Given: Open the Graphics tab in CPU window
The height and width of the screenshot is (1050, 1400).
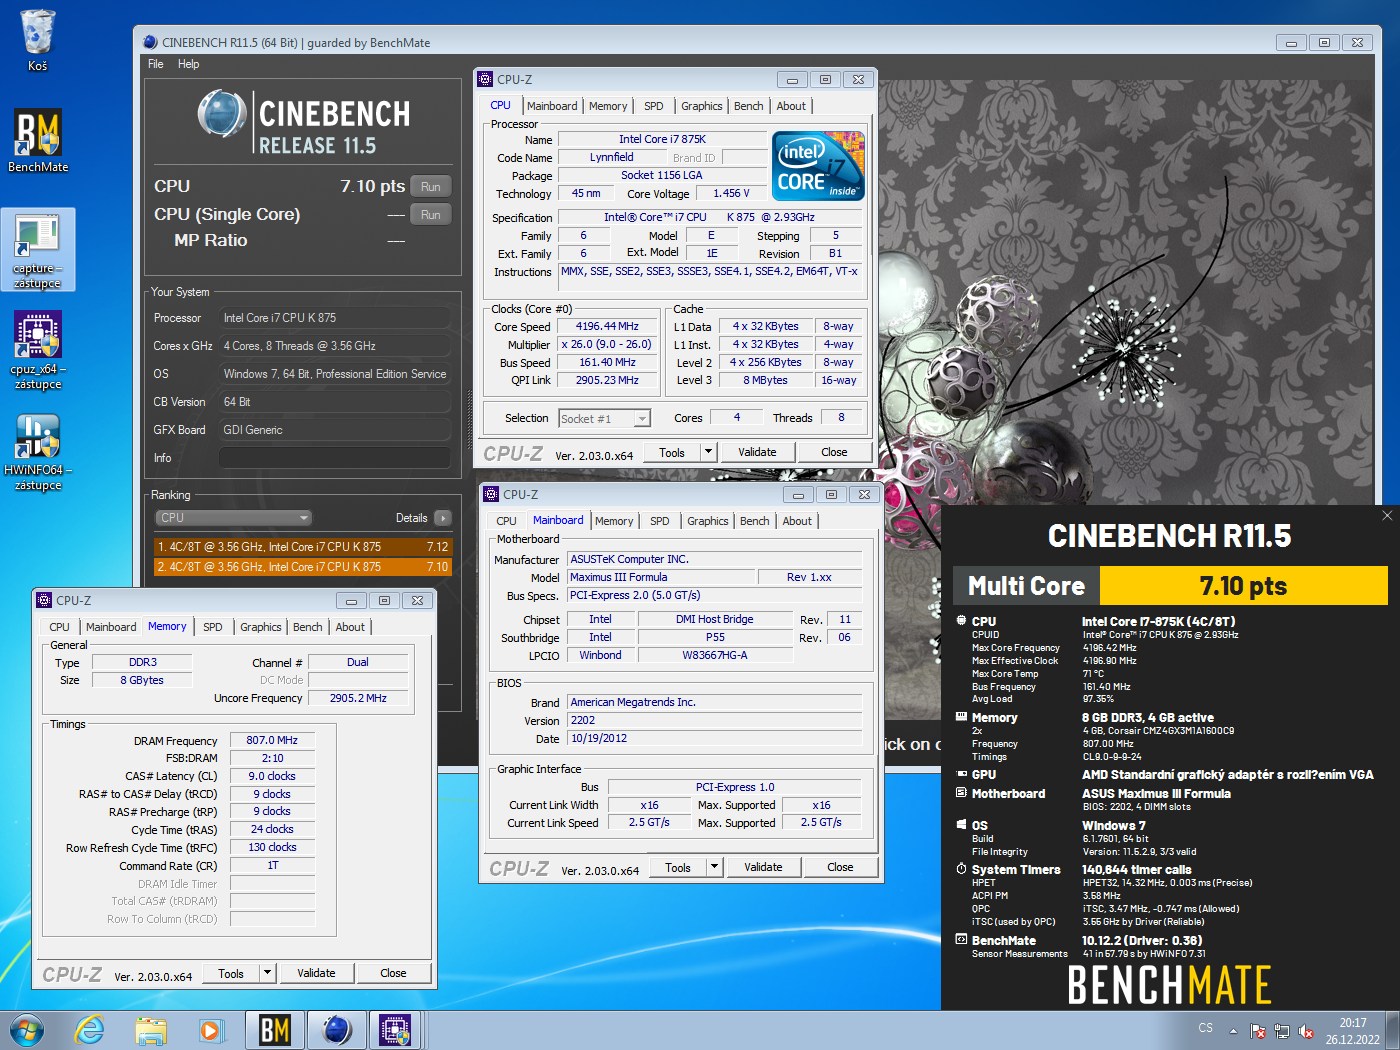Looking at the screenshot, I should click(x=702, y=106).
